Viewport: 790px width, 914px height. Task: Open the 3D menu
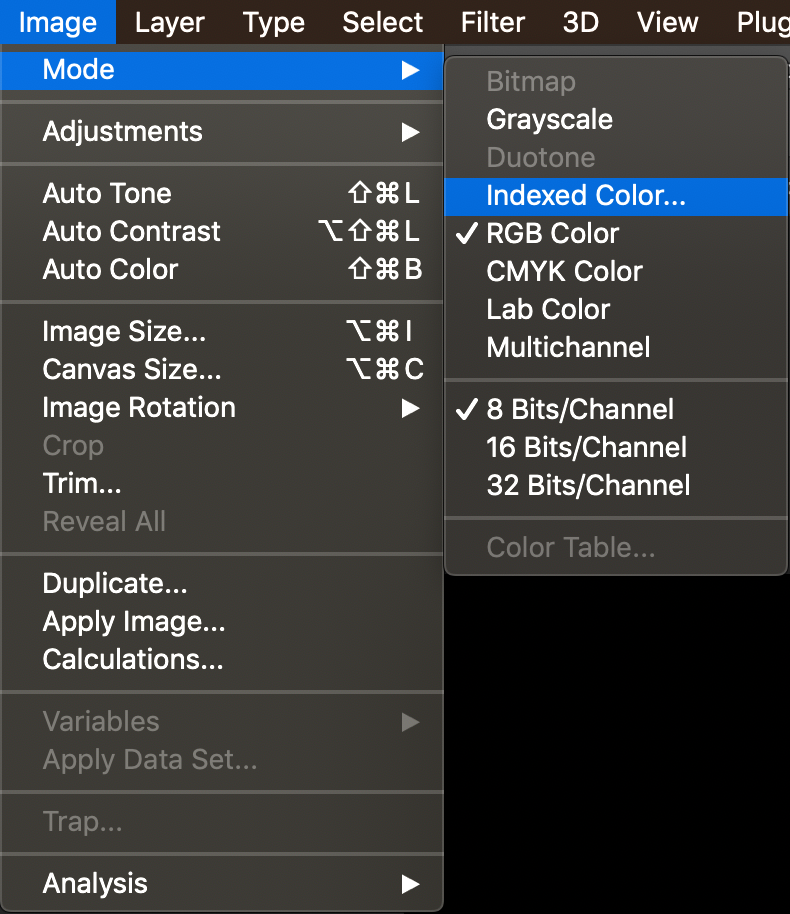581,23
